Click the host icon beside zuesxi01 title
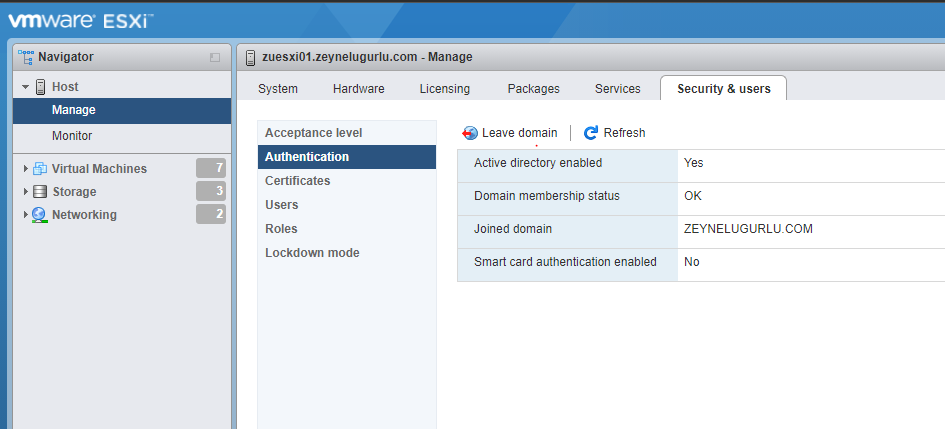Image resolution: width=945 pixels, height=429 pixels. tap(251, 57)
